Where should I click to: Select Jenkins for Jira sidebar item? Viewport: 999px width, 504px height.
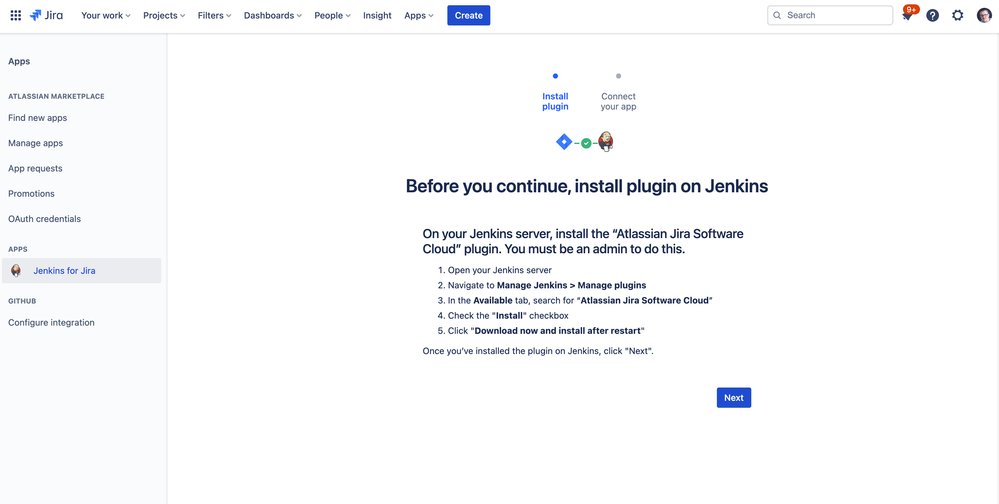82,271
